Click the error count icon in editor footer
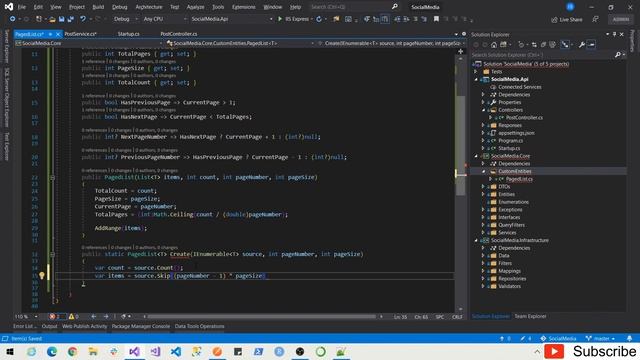Screen dimensions: 640x360 pos(52,316)
